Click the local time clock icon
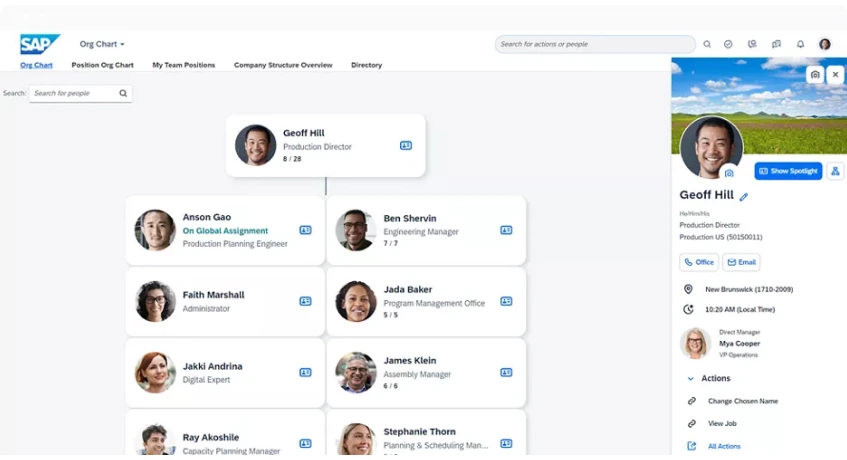847x460 pixels. pos(688,309)
